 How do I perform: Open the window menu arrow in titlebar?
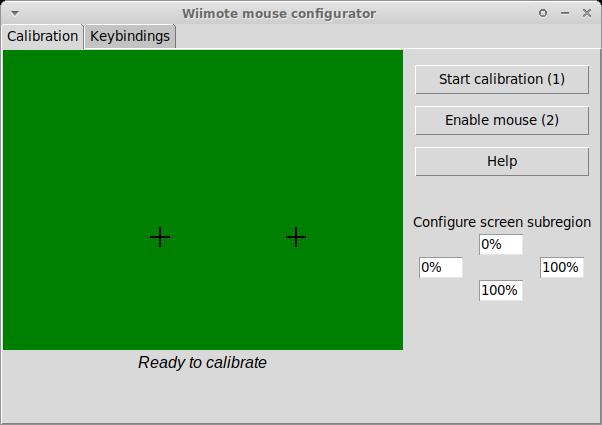click(x=15, y=13)
